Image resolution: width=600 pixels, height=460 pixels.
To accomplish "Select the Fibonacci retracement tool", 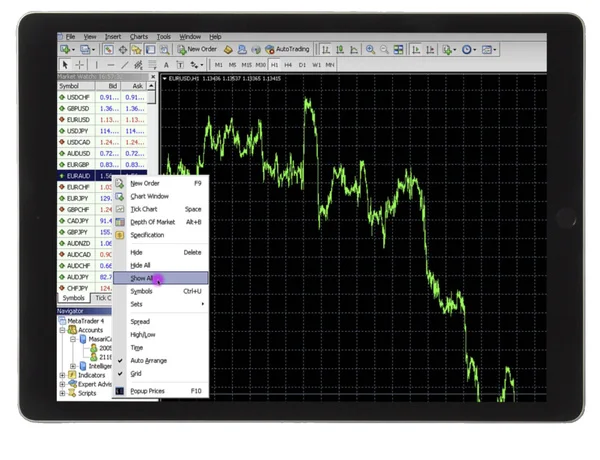I will (x=152, y=65).
